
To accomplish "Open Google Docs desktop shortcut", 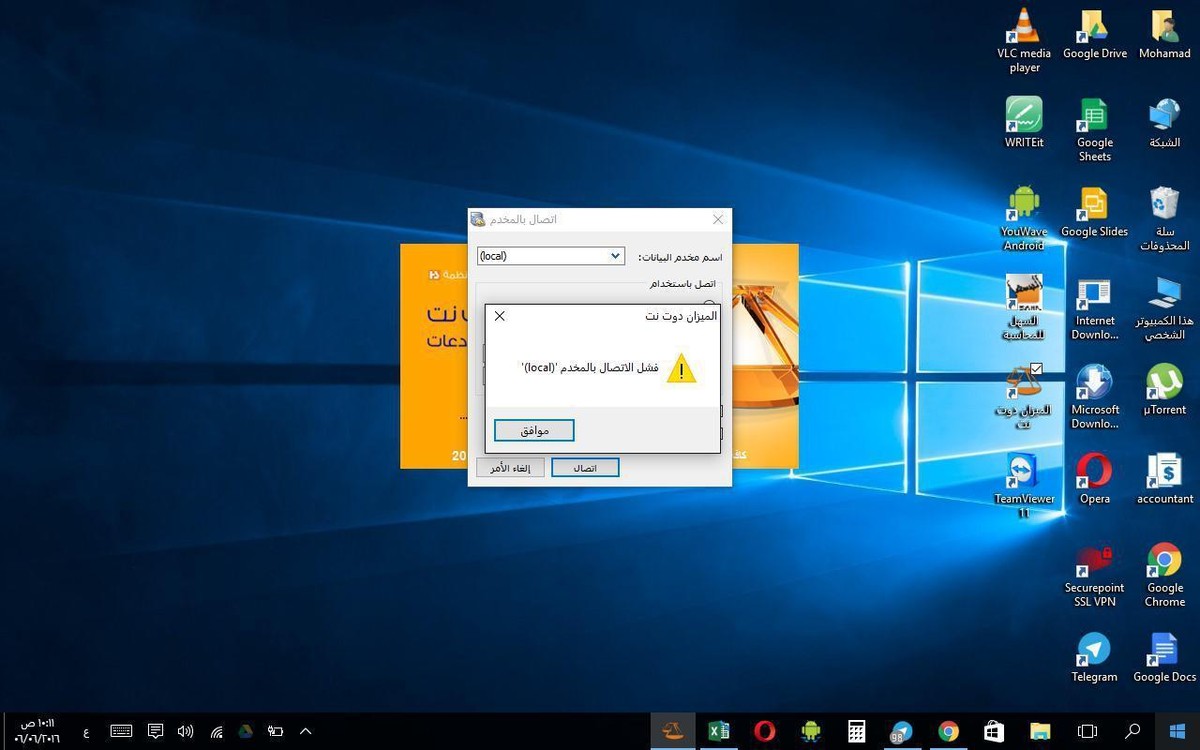I will (1164, 657).
